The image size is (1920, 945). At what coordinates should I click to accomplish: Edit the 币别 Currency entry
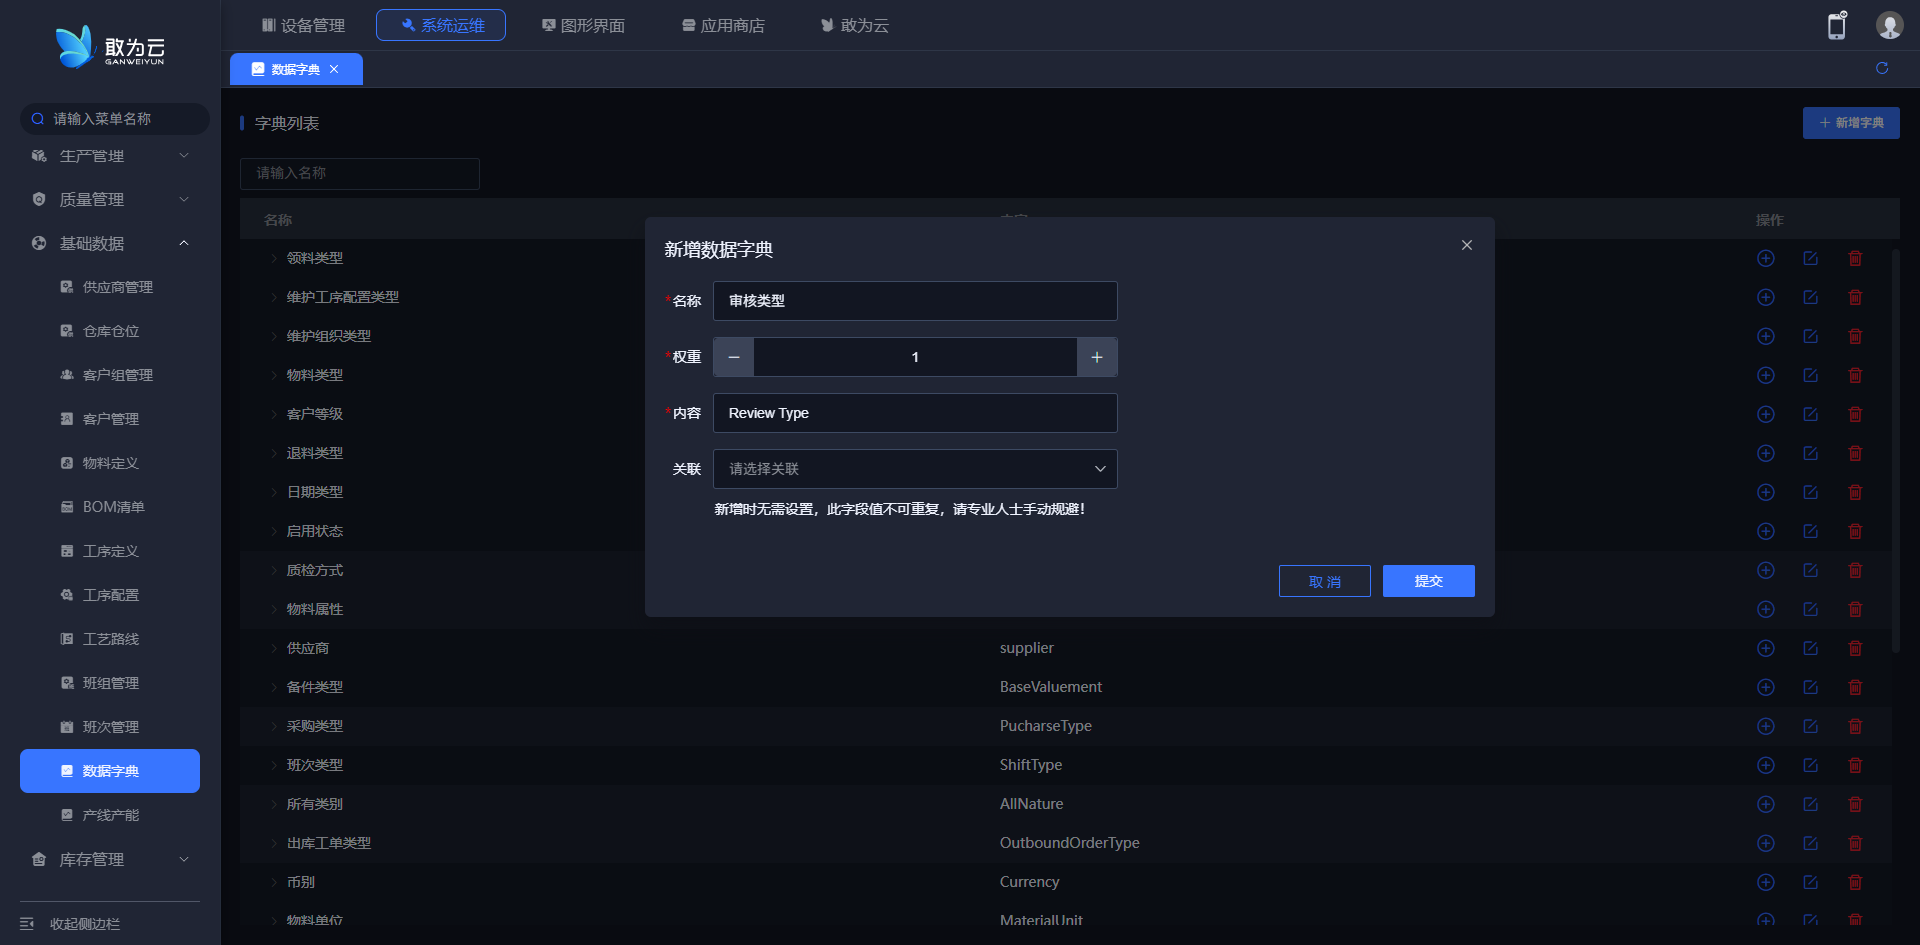coord(1810,882)
